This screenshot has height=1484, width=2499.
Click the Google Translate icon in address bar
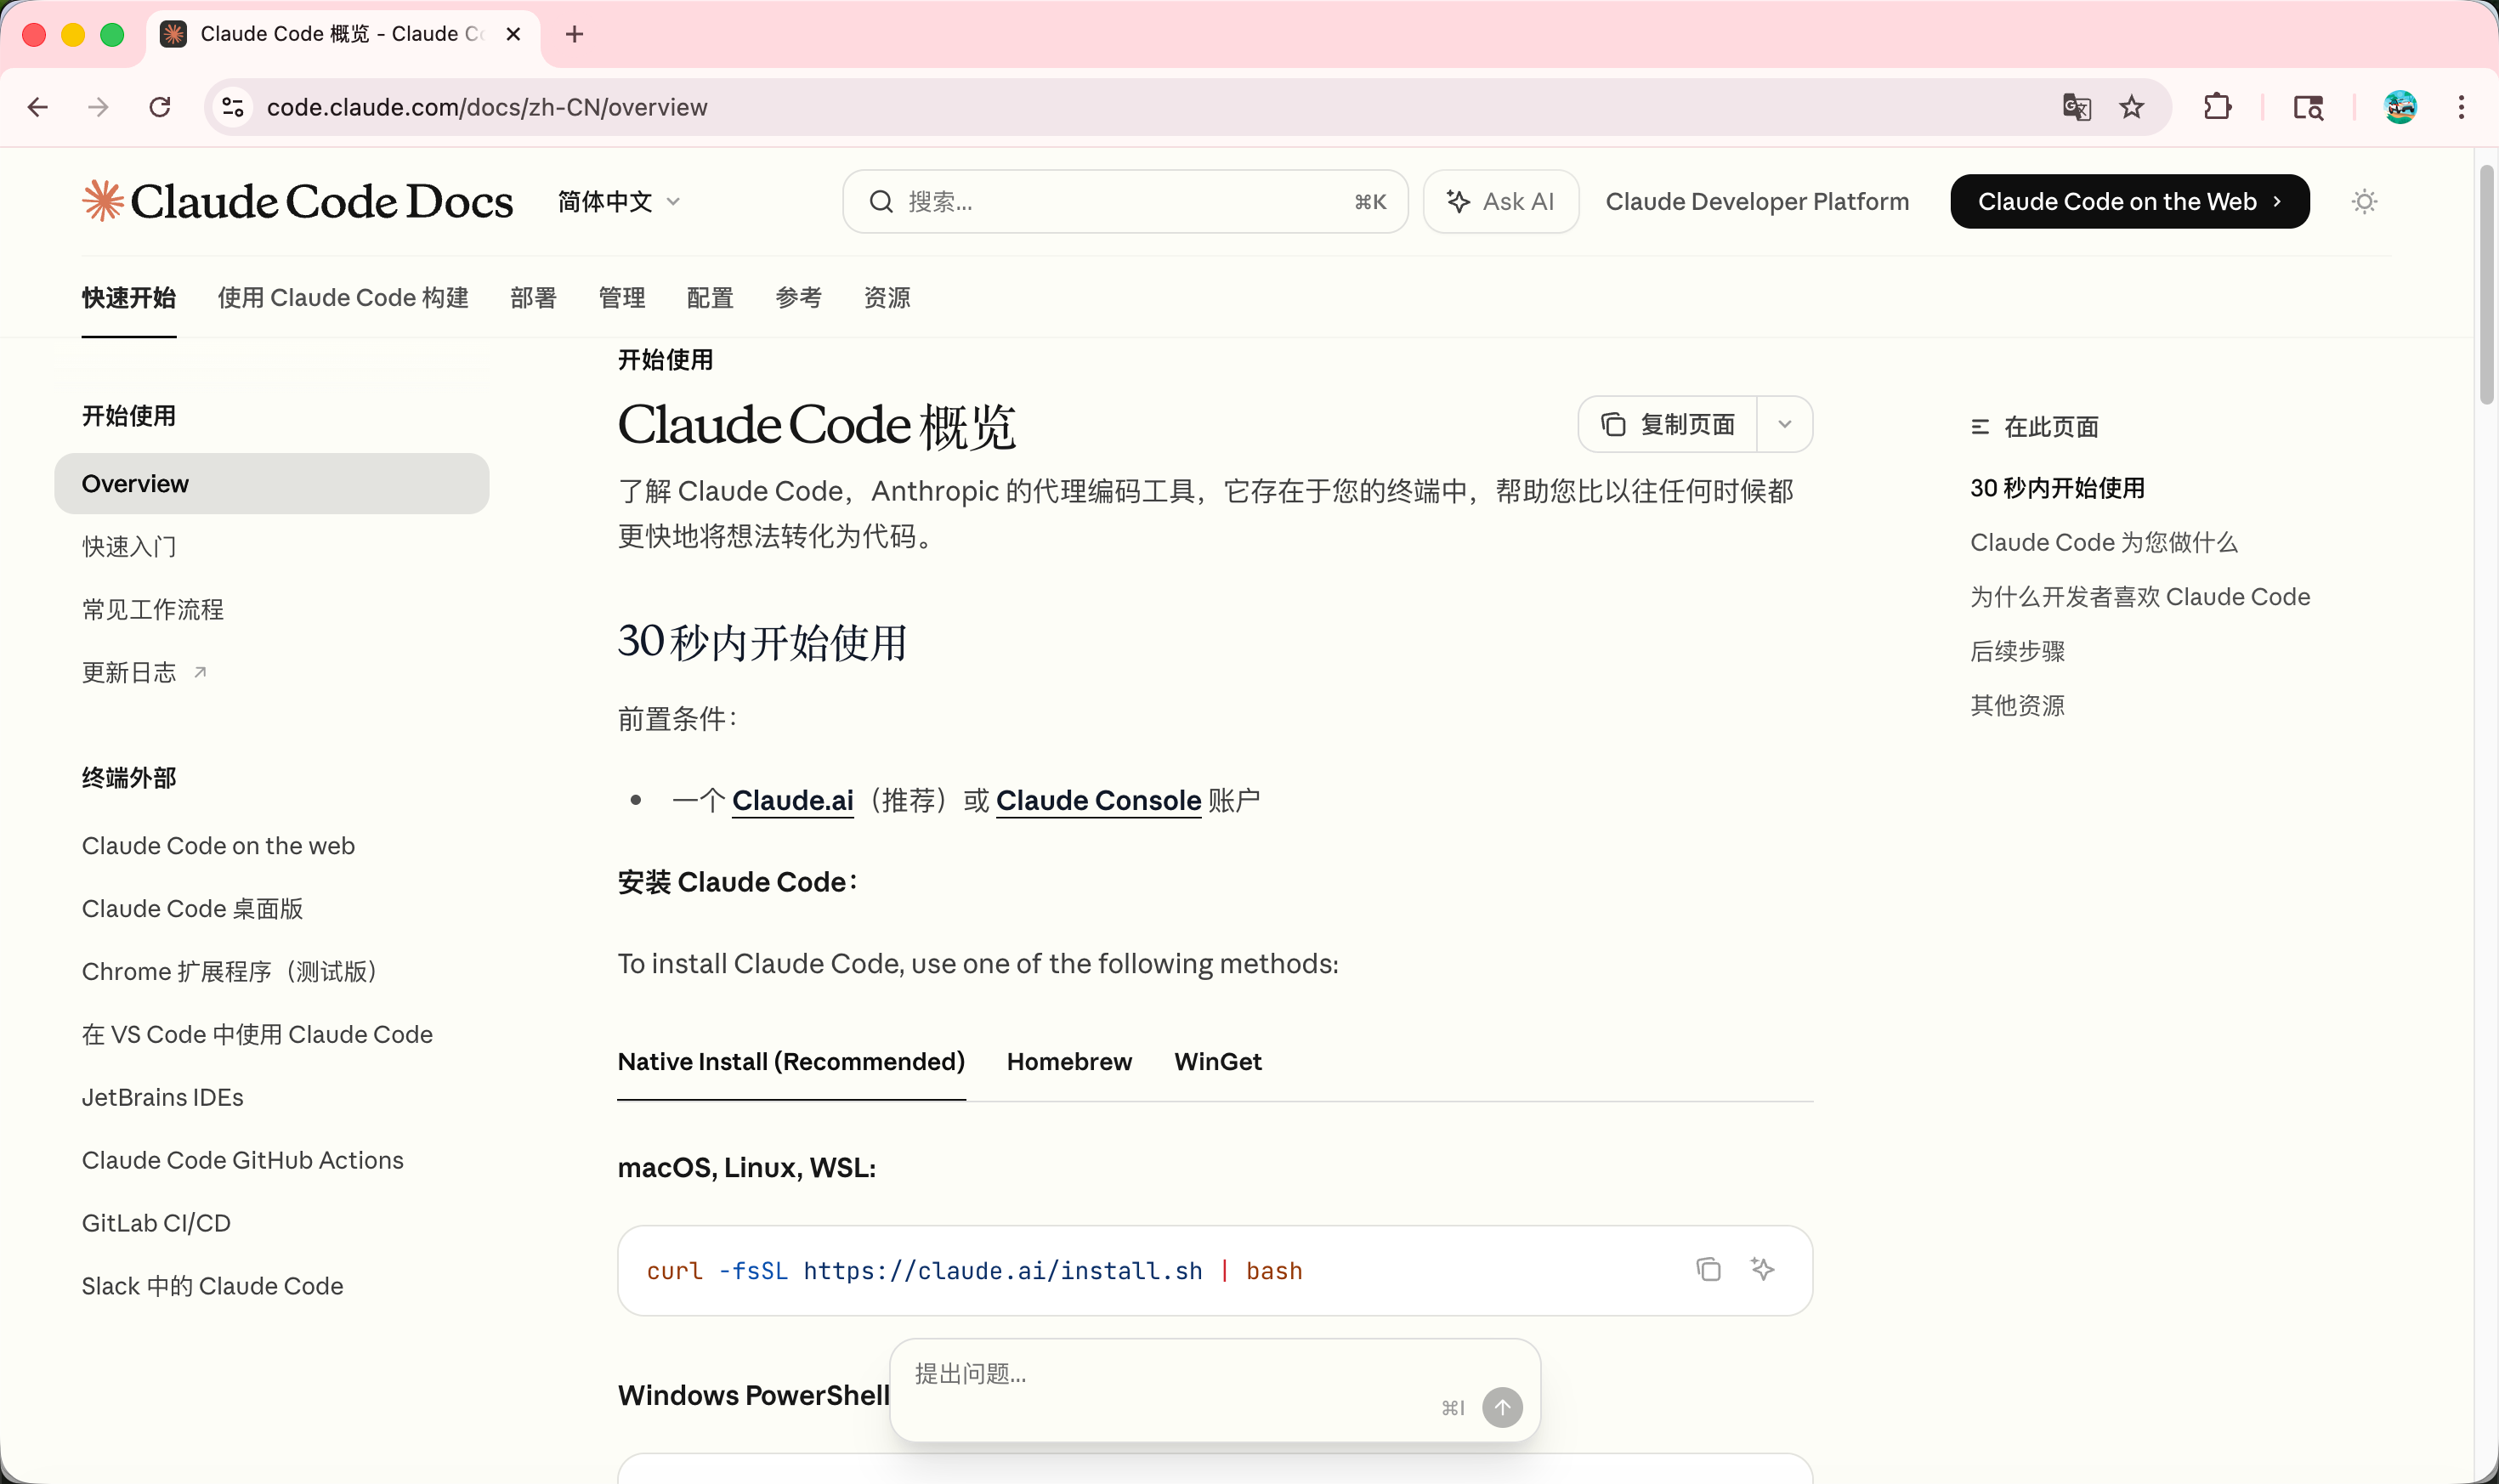[2076, 107]
